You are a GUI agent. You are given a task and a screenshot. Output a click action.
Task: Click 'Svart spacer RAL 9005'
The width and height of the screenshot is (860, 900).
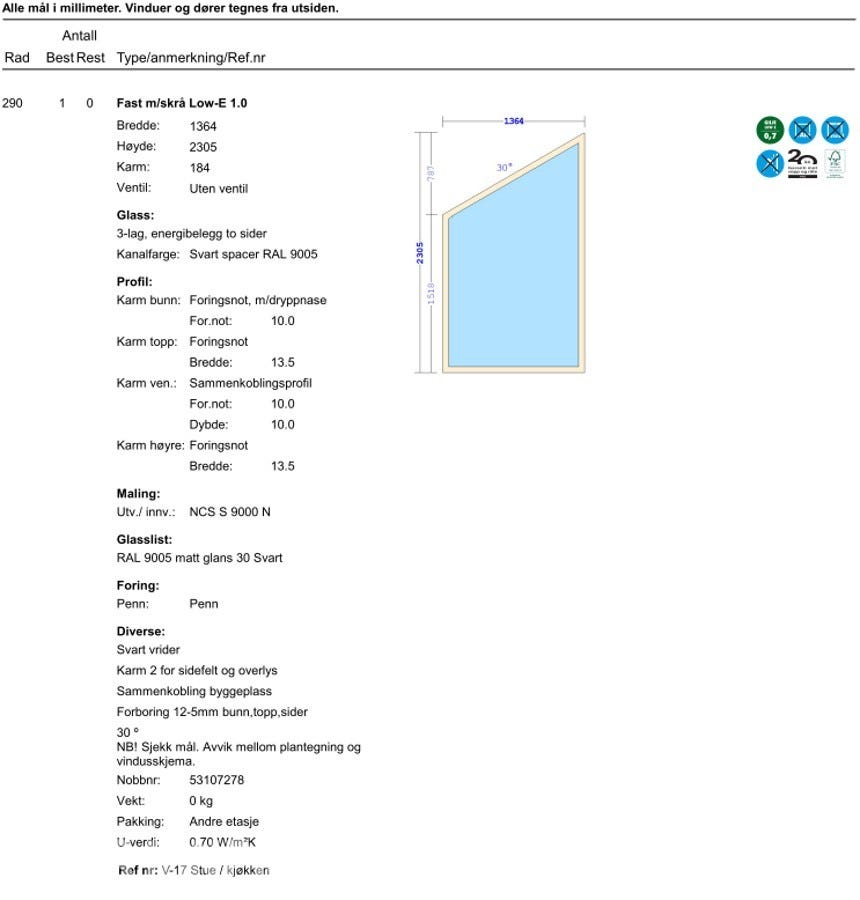click(x=253, y=254)
